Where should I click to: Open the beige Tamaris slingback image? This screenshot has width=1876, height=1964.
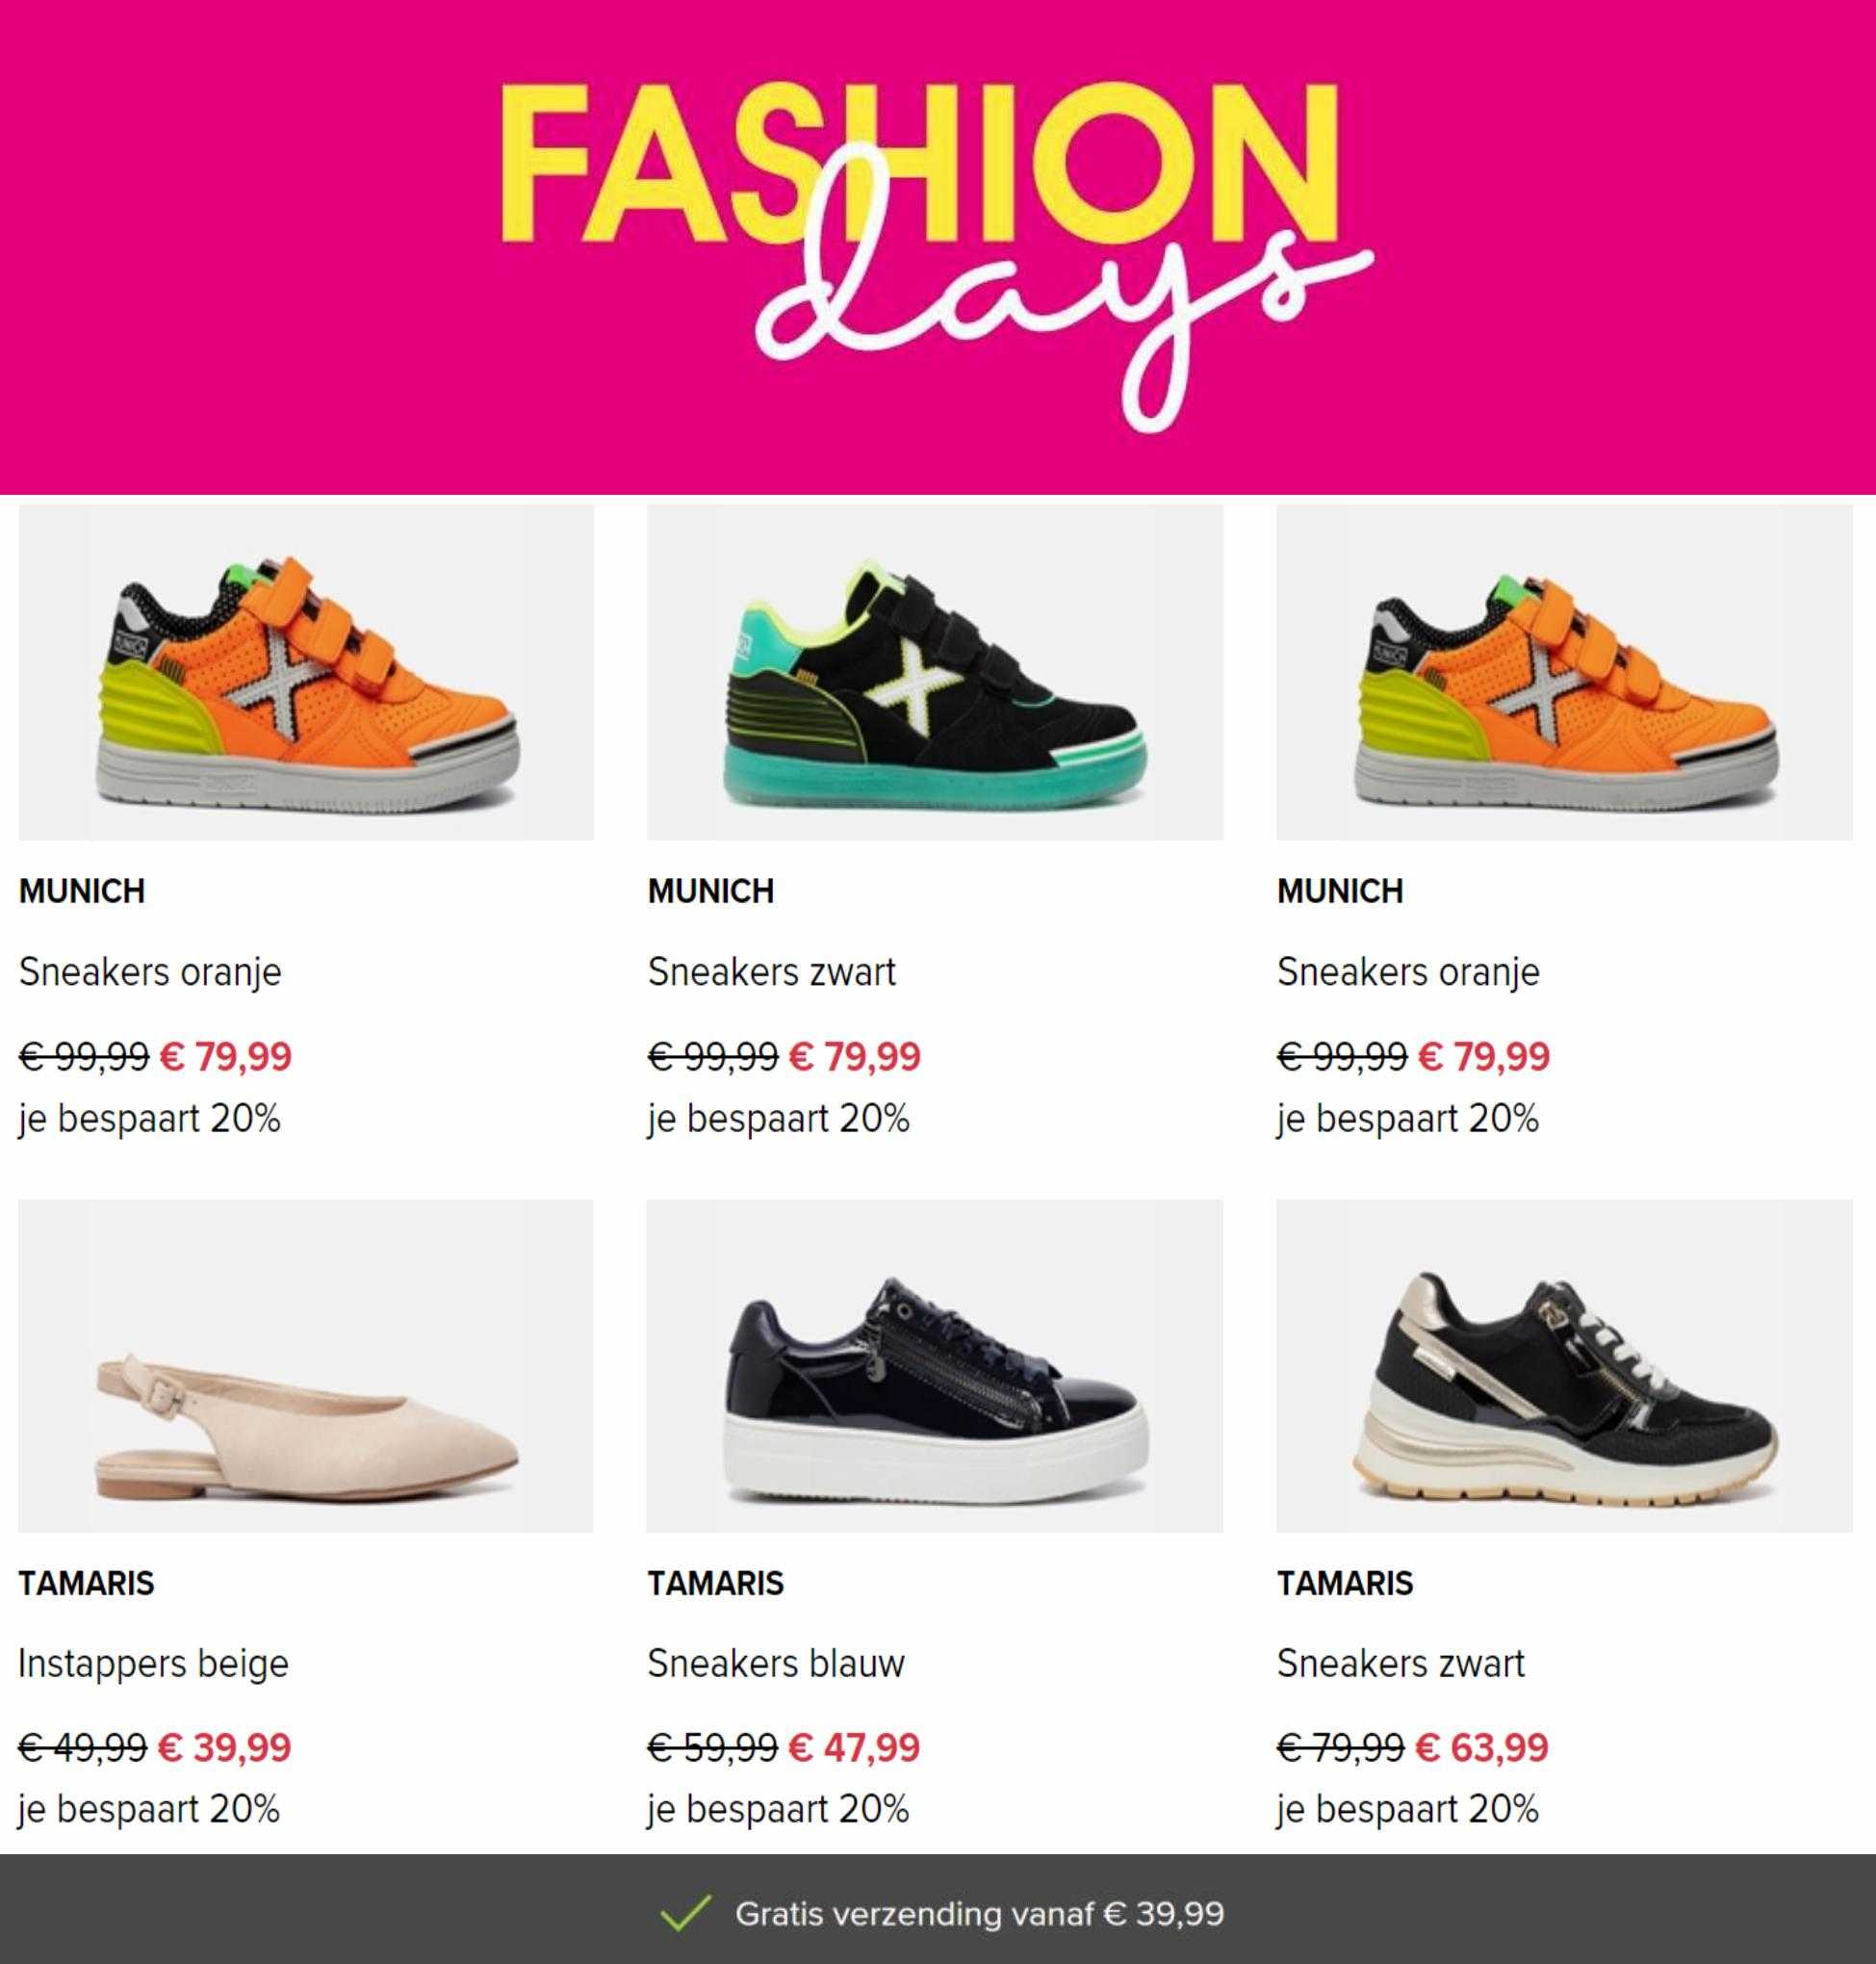[306, 1366]
